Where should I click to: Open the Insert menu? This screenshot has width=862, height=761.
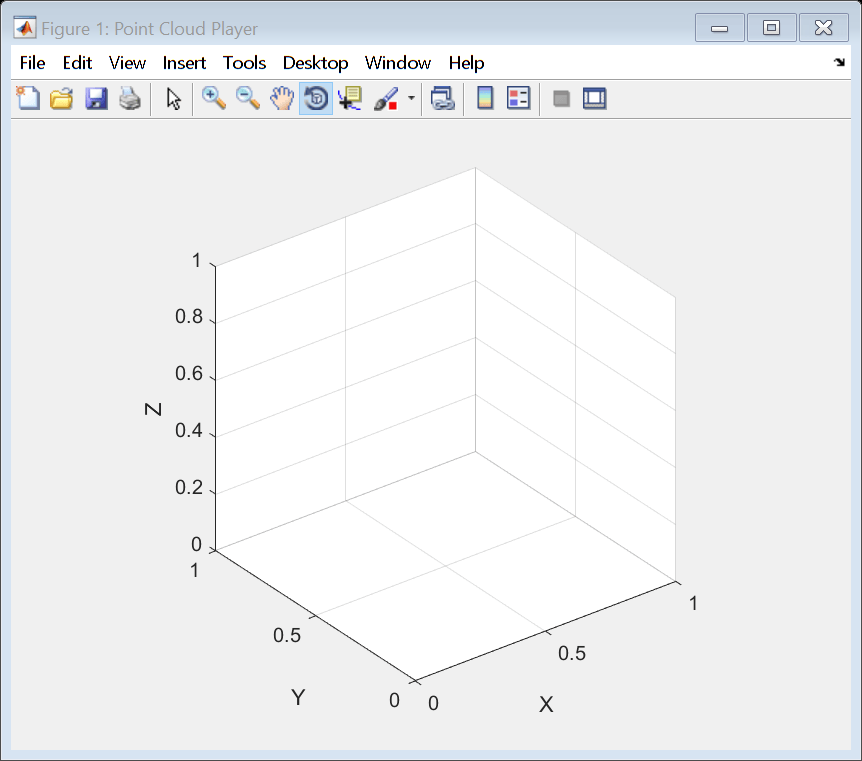(x=184, y=63)
